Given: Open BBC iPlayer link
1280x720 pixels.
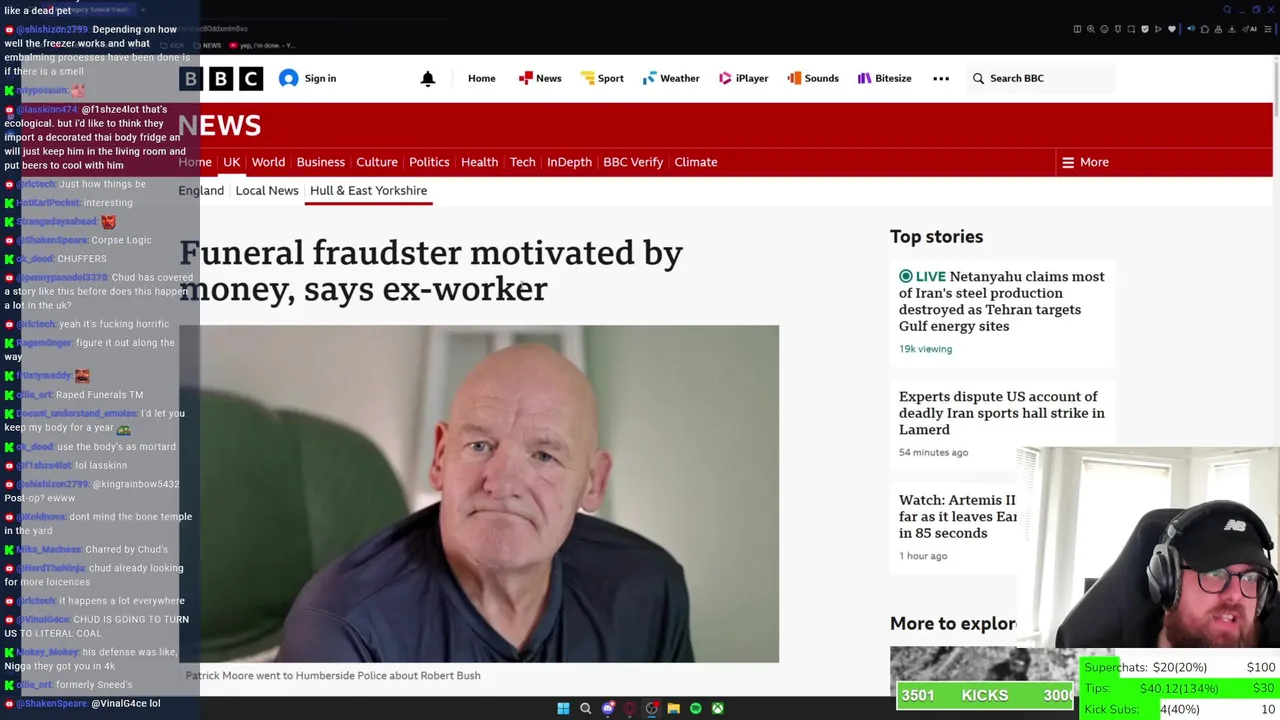Looking at the screenshot, I should pyautogui.click(x=743, y=78).
